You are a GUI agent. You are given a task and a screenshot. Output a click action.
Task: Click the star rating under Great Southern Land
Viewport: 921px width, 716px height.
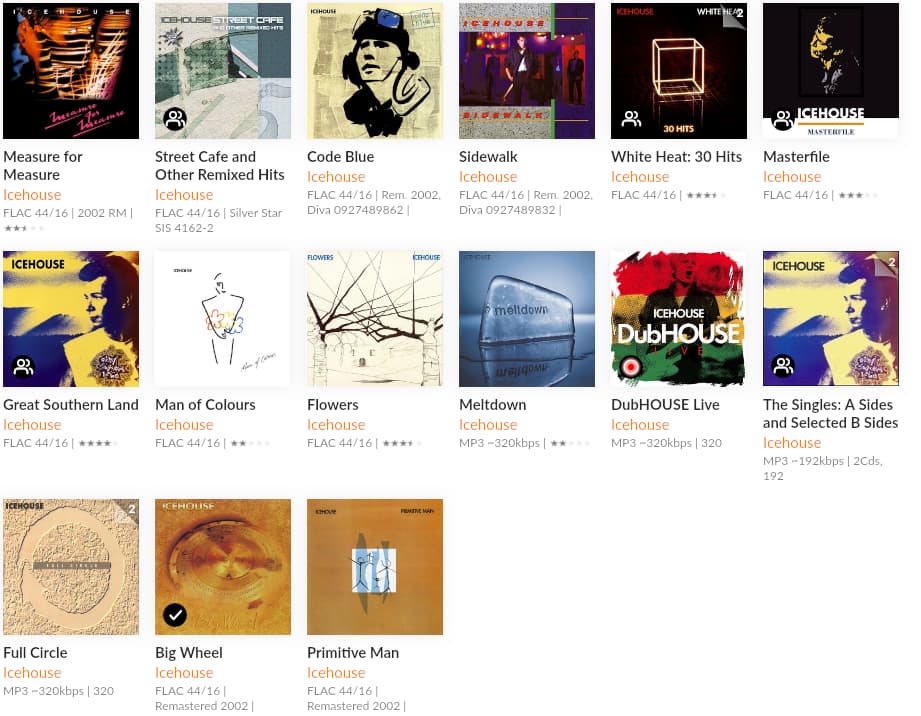click(x=98, y=443)
